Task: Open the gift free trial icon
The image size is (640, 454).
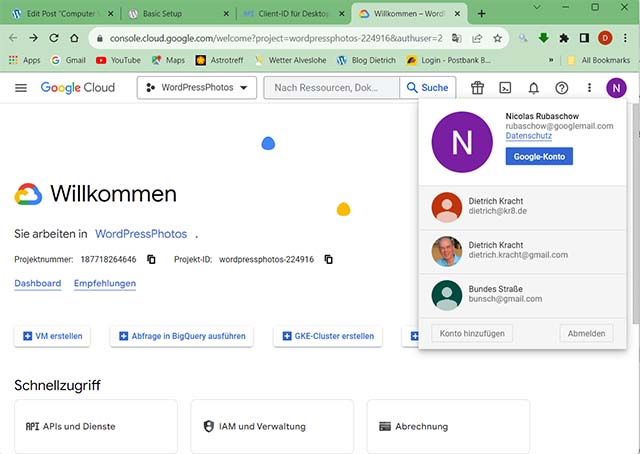Action: pyautogui.click(x=477, y=88)
